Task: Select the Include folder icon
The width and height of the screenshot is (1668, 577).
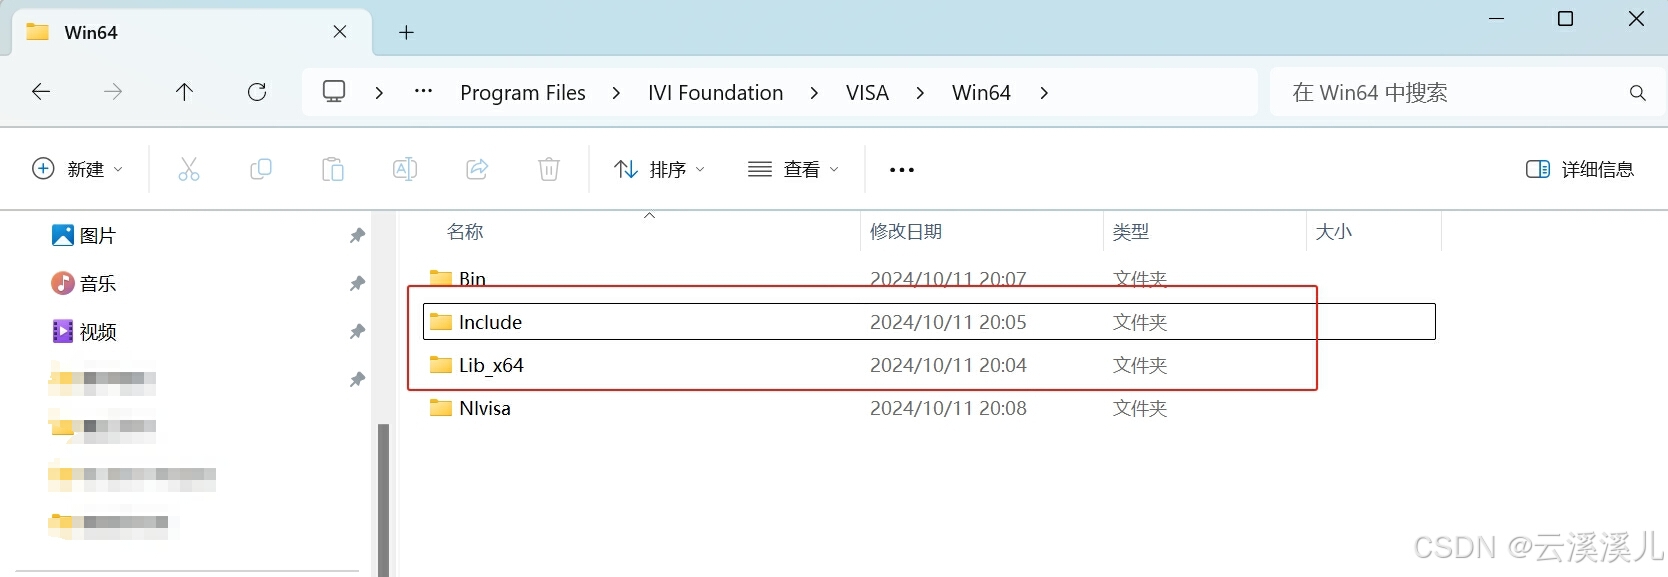Action: click(441, 322)
